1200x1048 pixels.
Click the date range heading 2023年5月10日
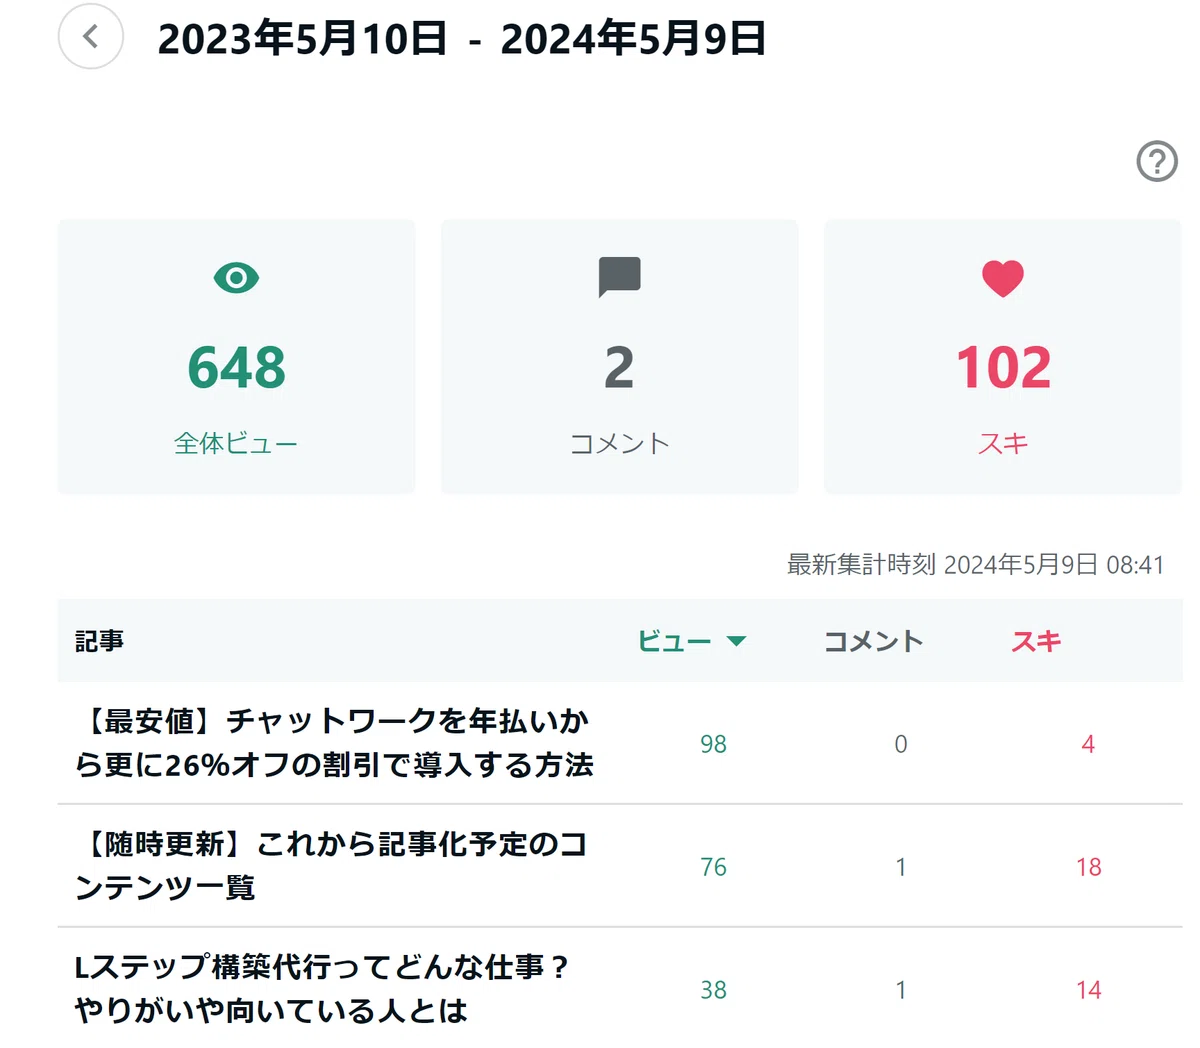coord(303,39)
